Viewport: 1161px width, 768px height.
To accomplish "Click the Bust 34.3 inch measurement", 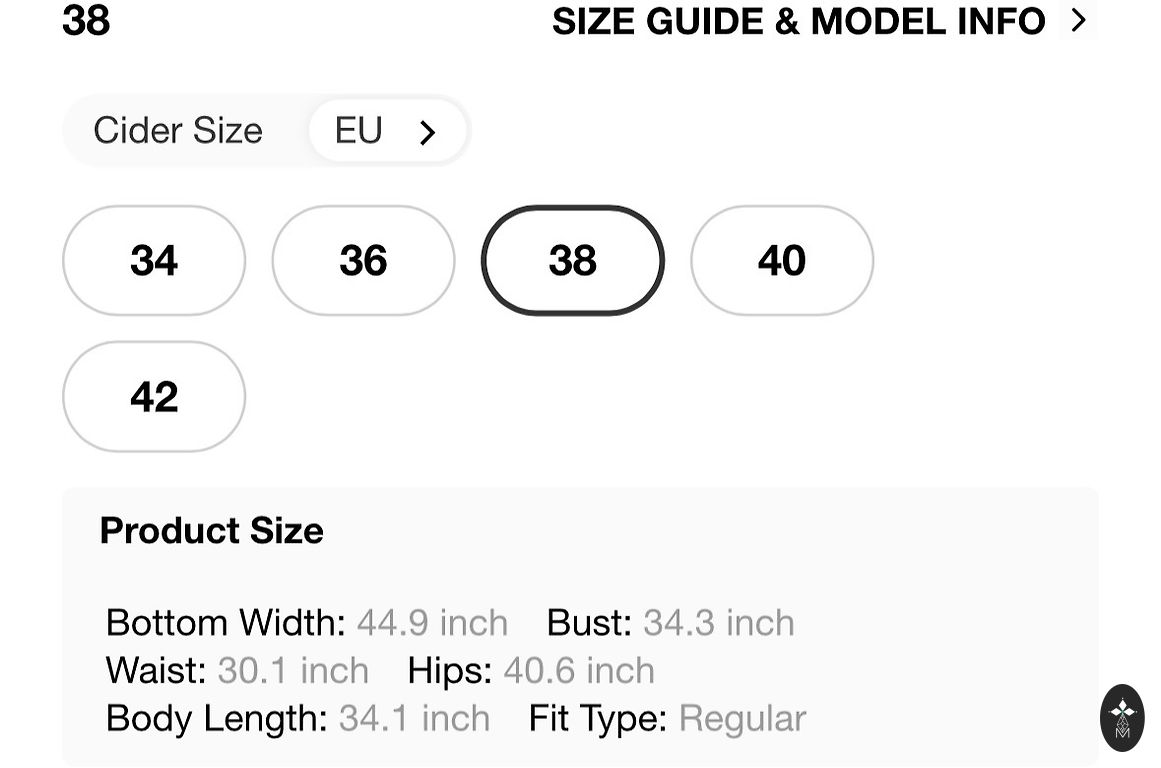I will pos(718,623).
